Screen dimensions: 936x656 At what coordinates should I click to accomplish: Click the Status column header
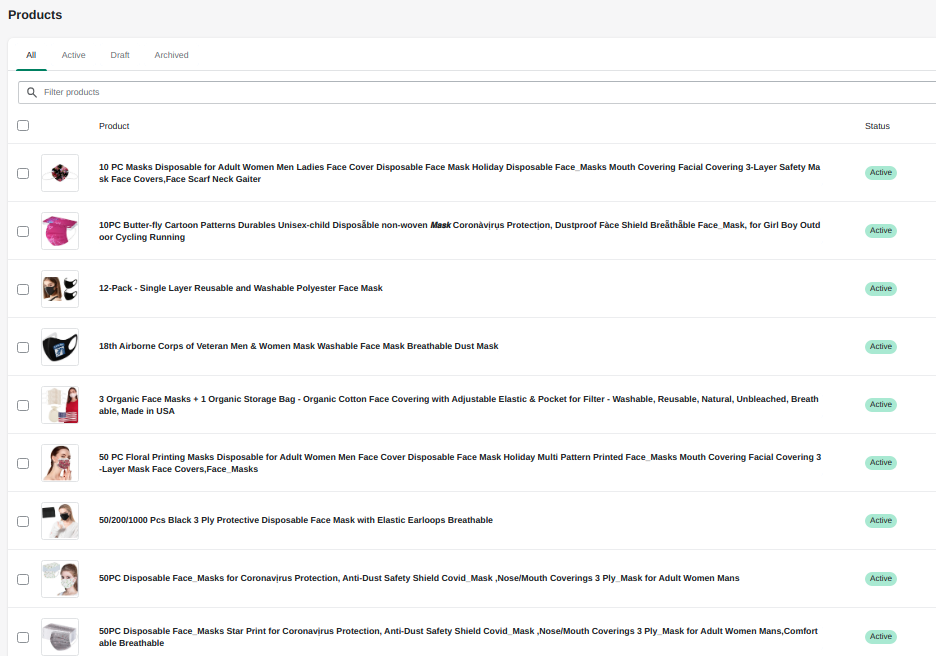coord(877,126)
